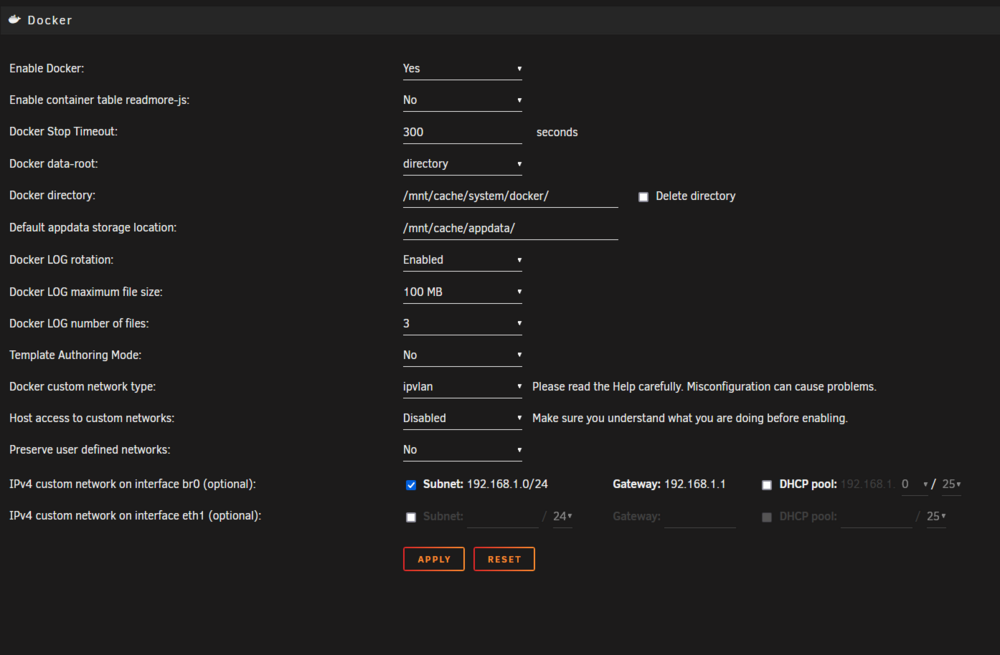Focus the Docker Stop Timeout field
The height and width of the screenshot is (655, 1000).
(x=462, y=132)
